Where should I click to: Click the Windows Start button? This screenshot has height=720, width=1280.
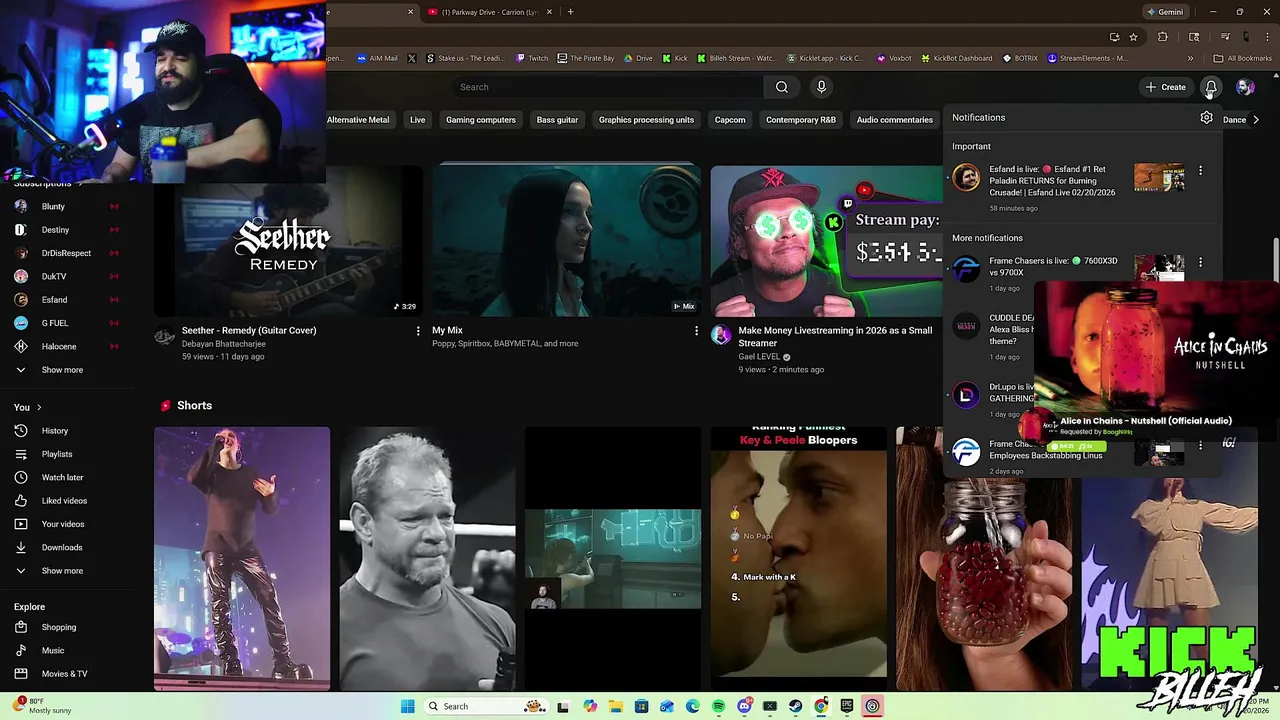[x=407, y=706]
